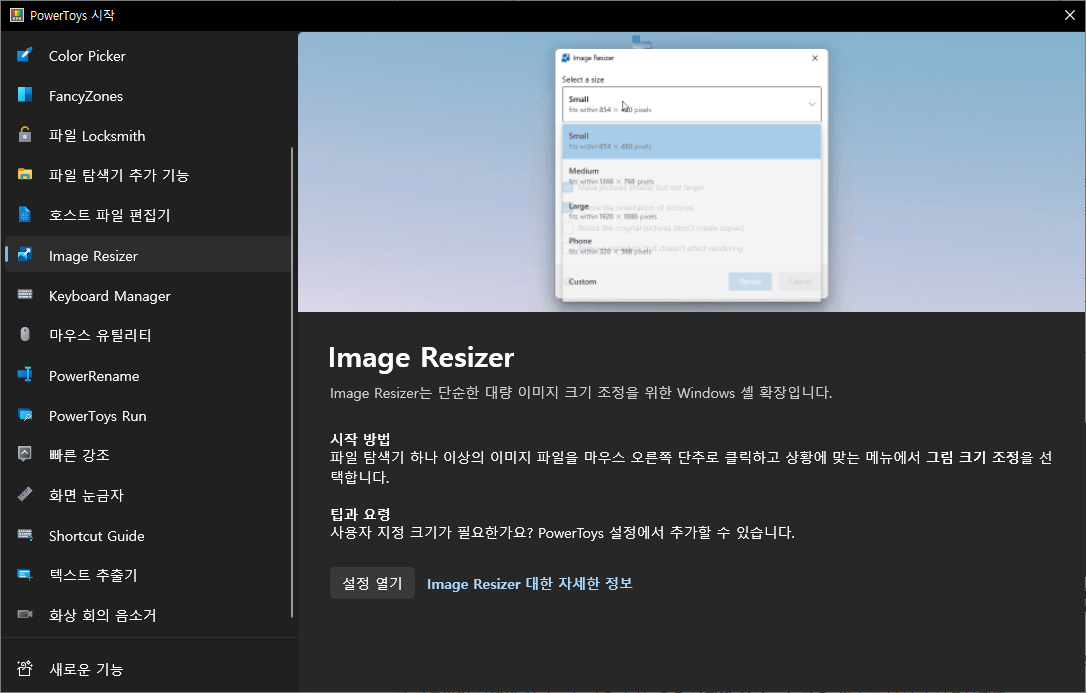
Task: Click the FancyZones sidebar icon
Action: 25,95
